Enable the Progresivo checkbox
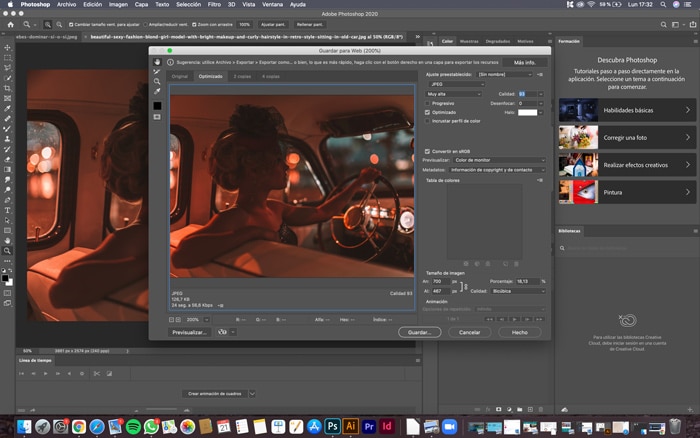Viewport: 700px width, 438px height. tap(427, 104)
